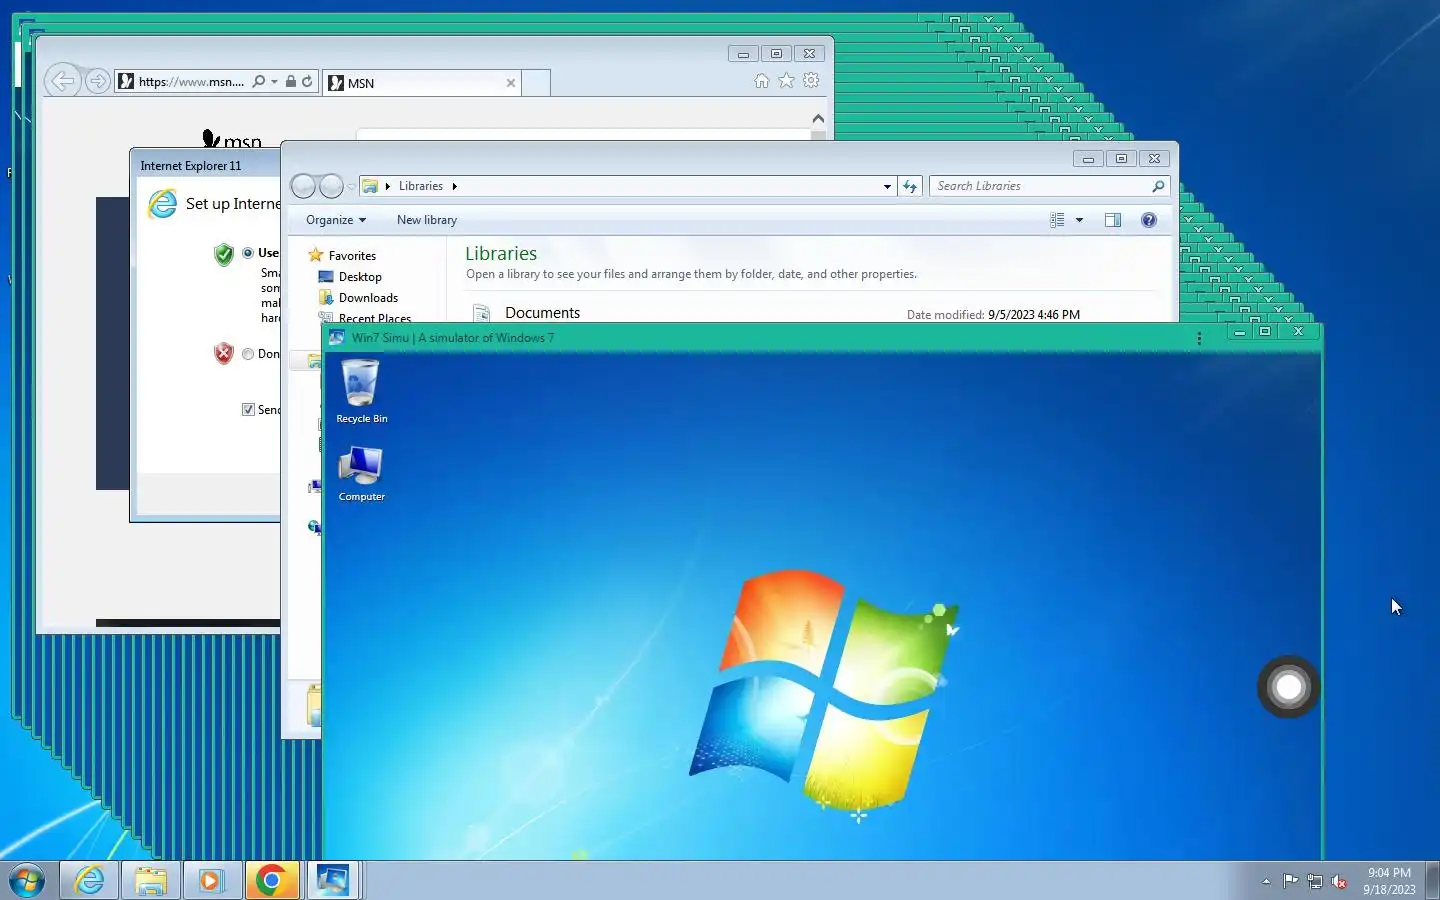Show hidden tray icons arrow
This screenshot has height=900, width=1440.
click(x=1266, y=881)
